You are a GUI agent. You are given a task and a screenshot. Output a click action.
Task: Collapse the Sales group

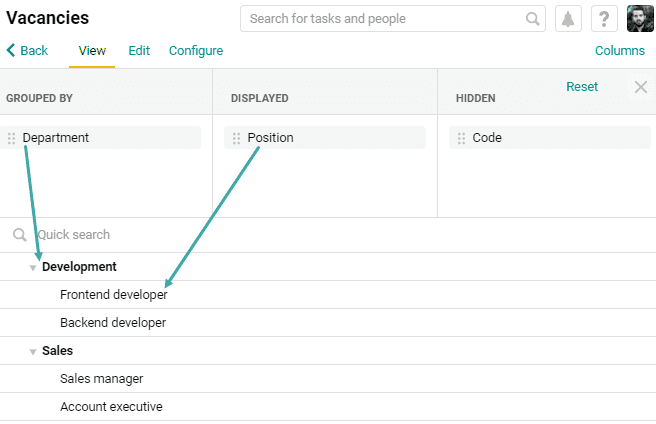(33, 352)
